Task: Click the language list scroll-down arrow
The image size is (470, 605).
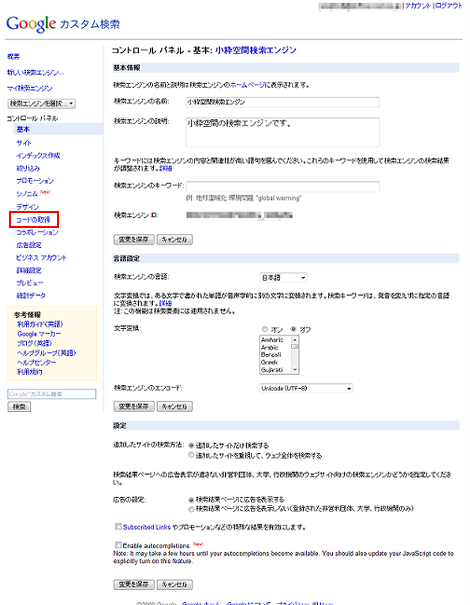Action: (x=295, y=370)
